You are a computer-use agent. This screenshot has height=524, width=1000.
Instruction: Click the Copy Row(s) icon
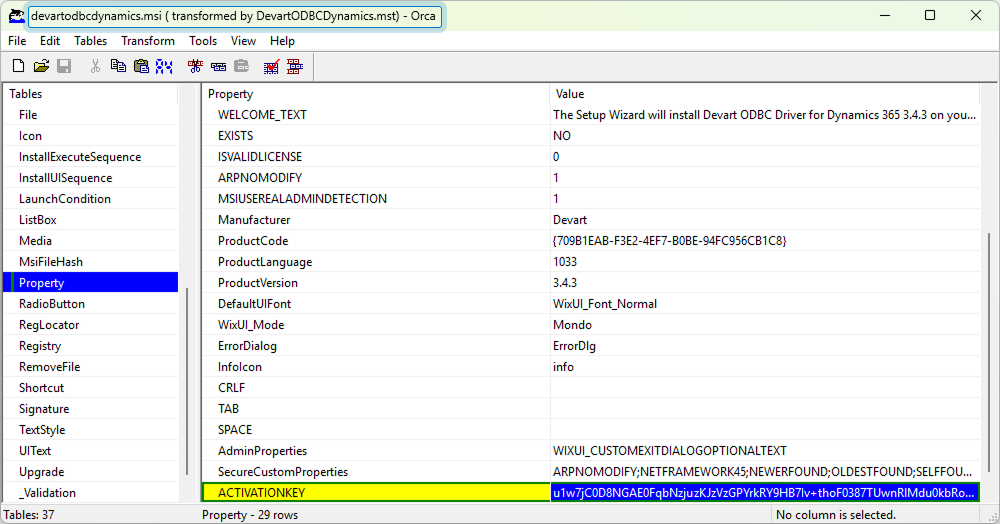218,66
